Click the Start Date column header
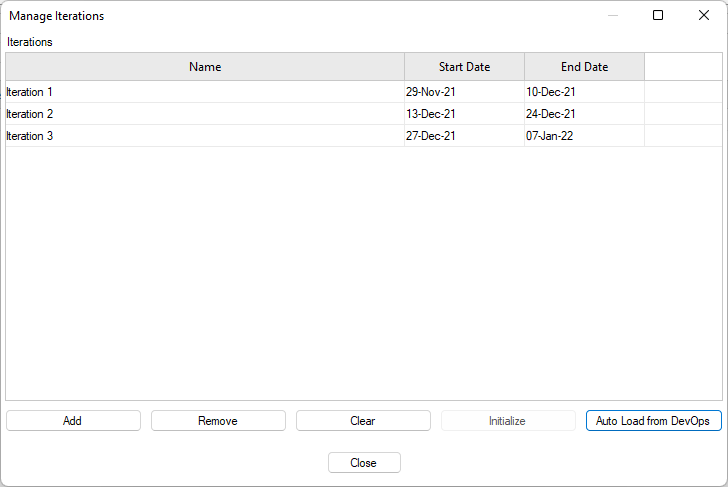The height and width of the screenshot is (487, 728). click(464, 67)
